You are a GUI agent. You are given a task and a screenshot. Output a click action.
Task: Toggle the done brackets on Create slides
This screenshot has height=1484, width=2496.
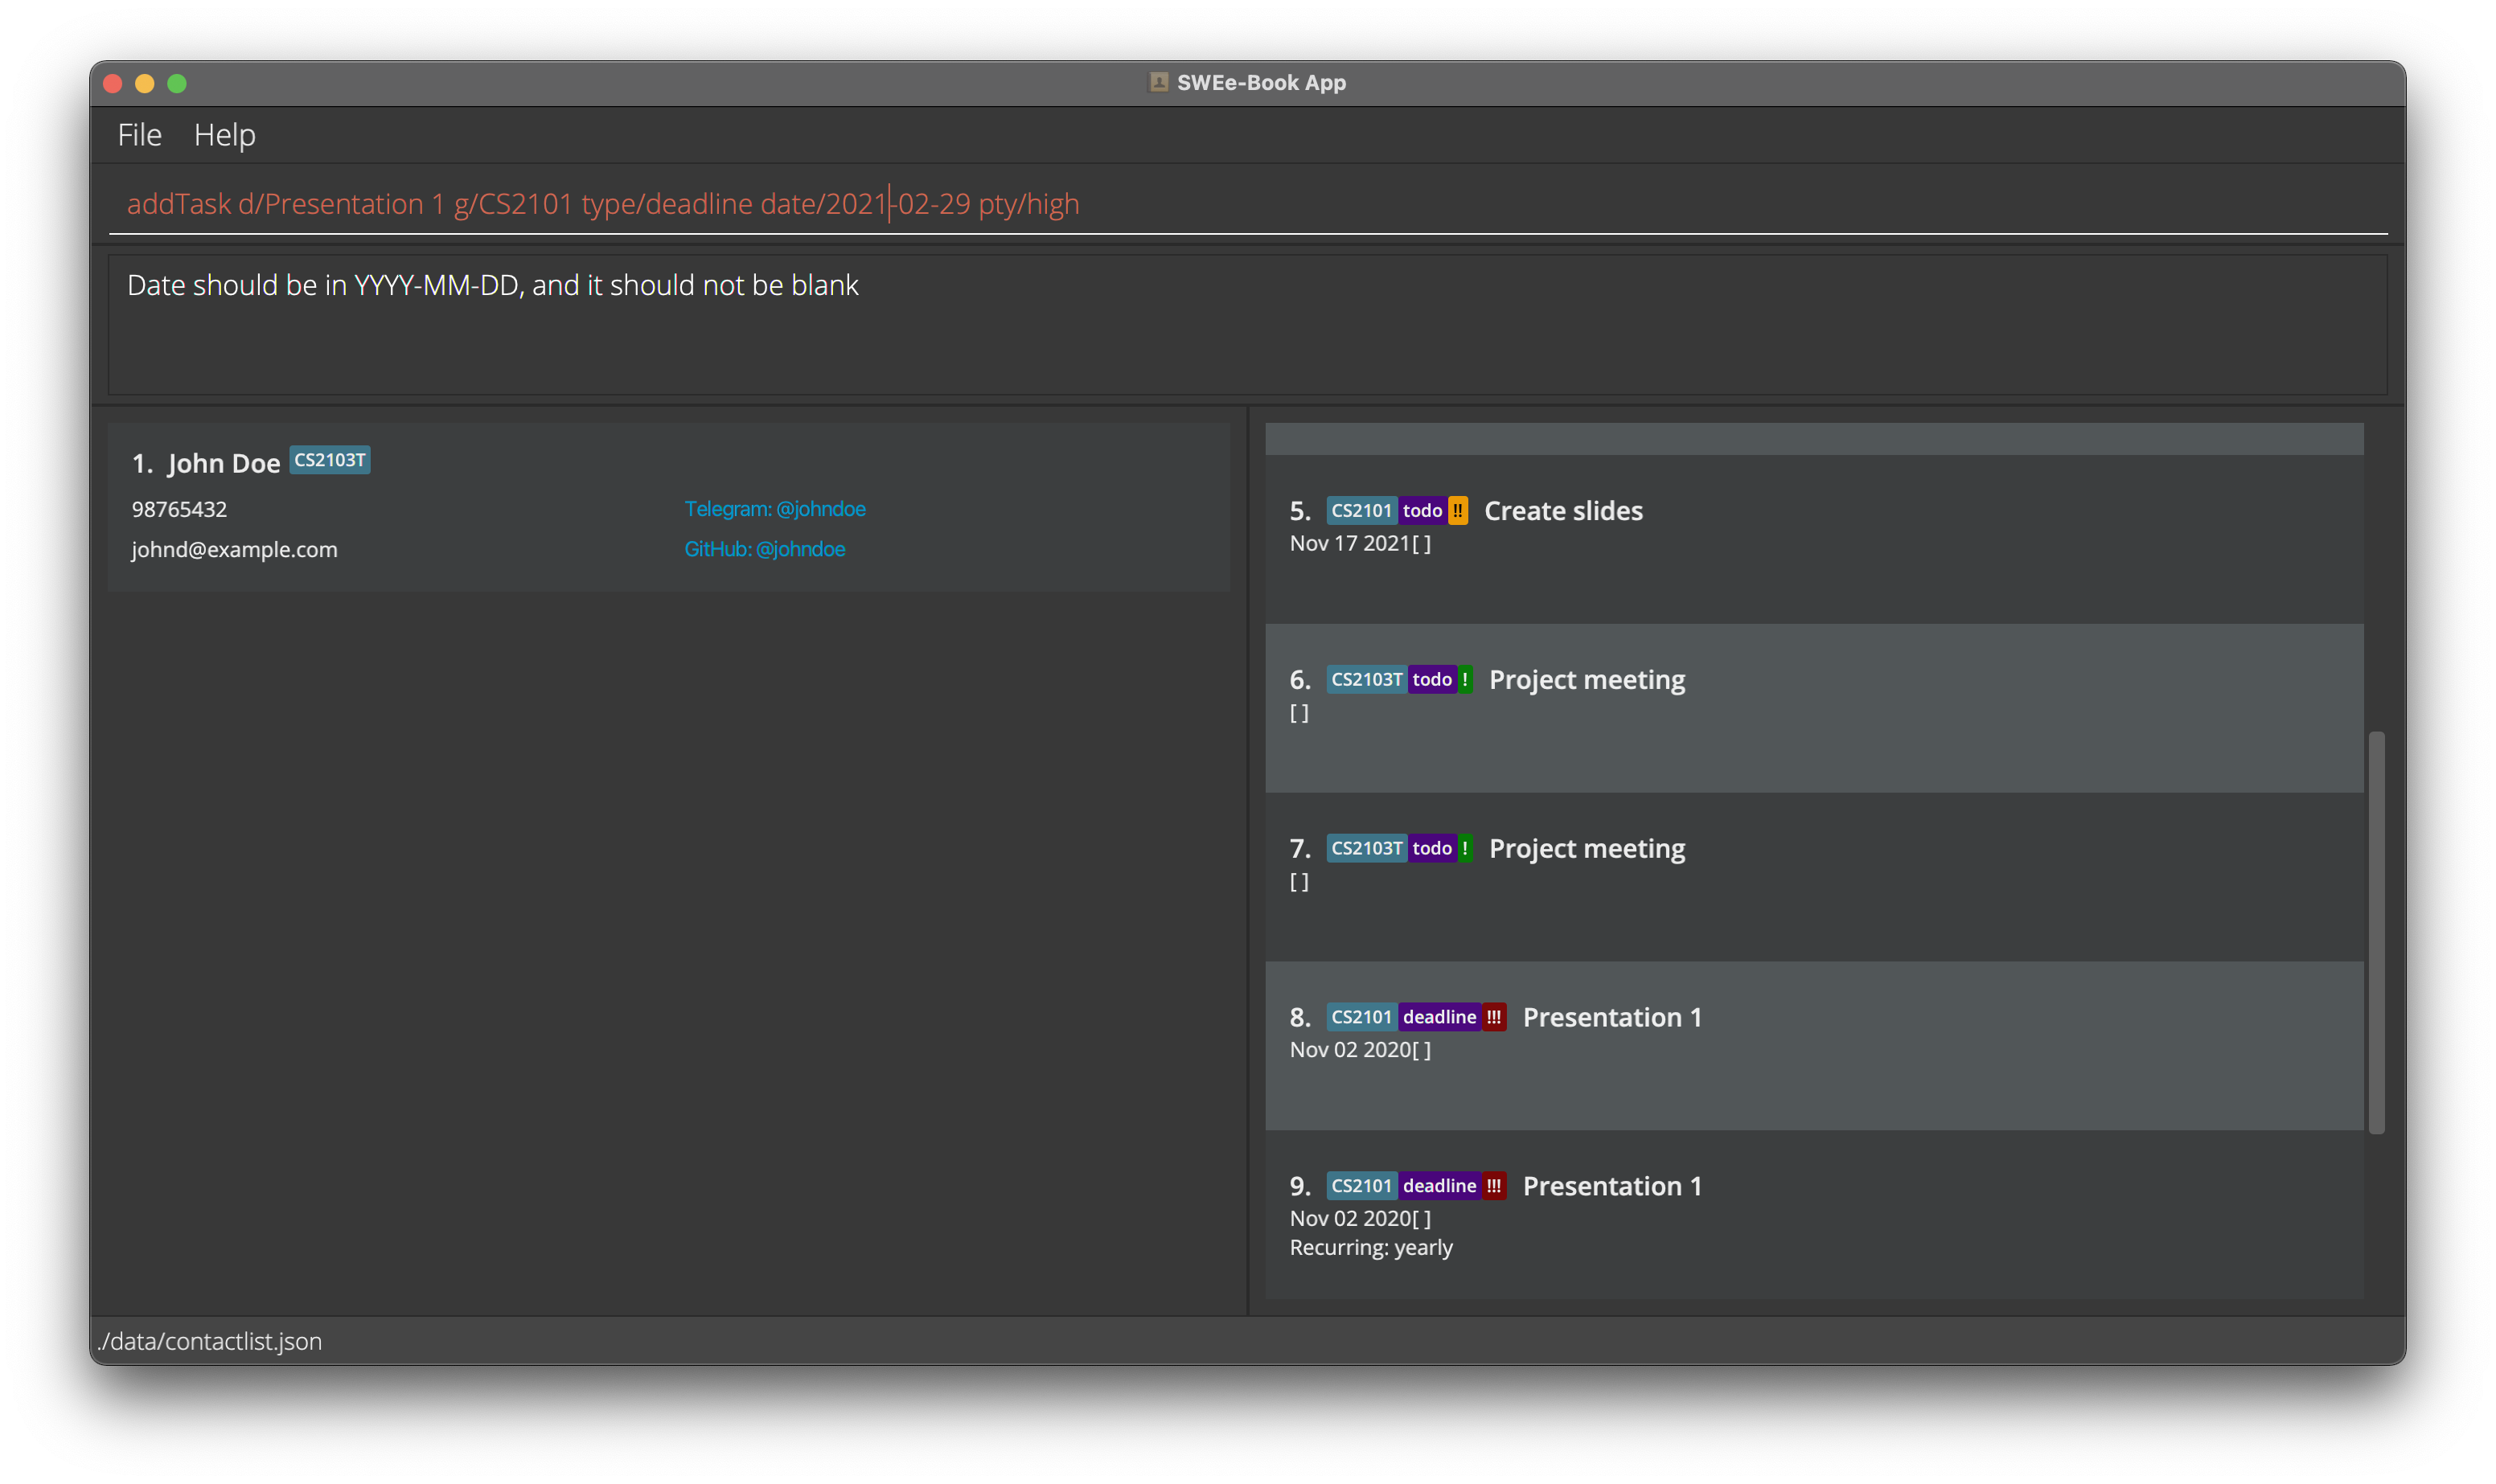point(1421,544)
